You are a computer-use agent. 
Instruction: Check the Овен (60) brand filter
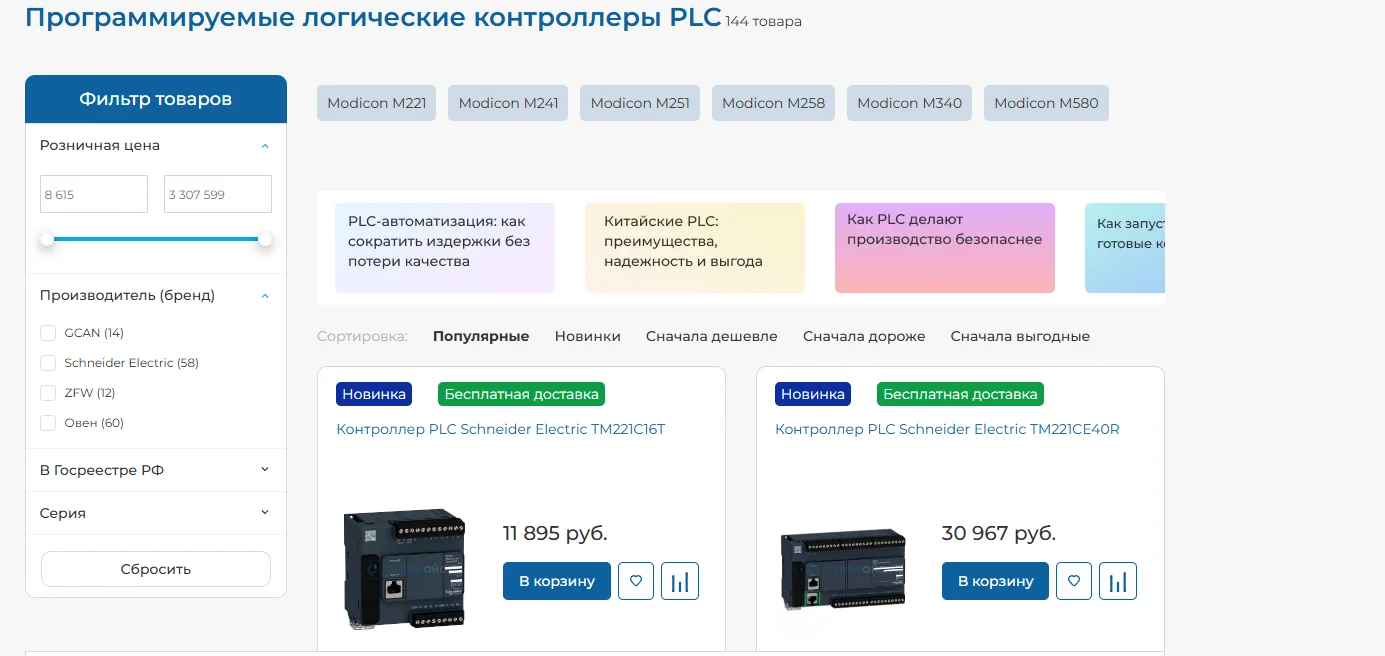48,423
